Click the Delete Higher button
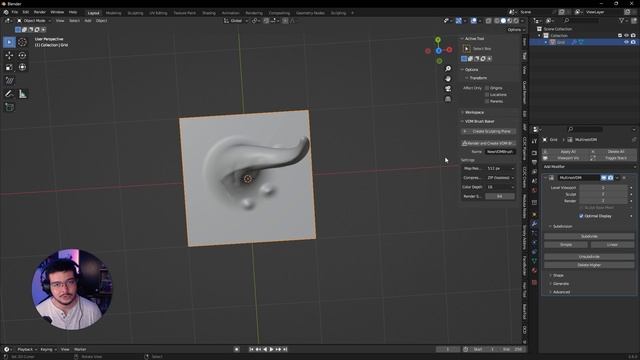 pyautogui.click(x=589, y=265)
